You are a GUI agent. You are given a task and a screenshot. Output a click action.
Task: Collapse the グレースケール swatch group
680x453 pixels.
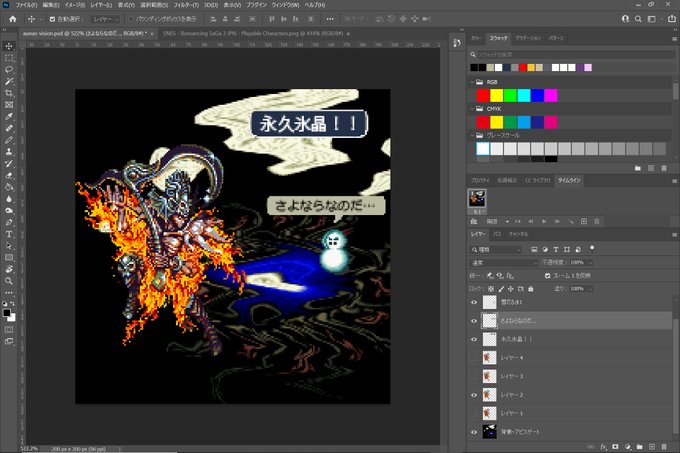(x=472, y=135)
